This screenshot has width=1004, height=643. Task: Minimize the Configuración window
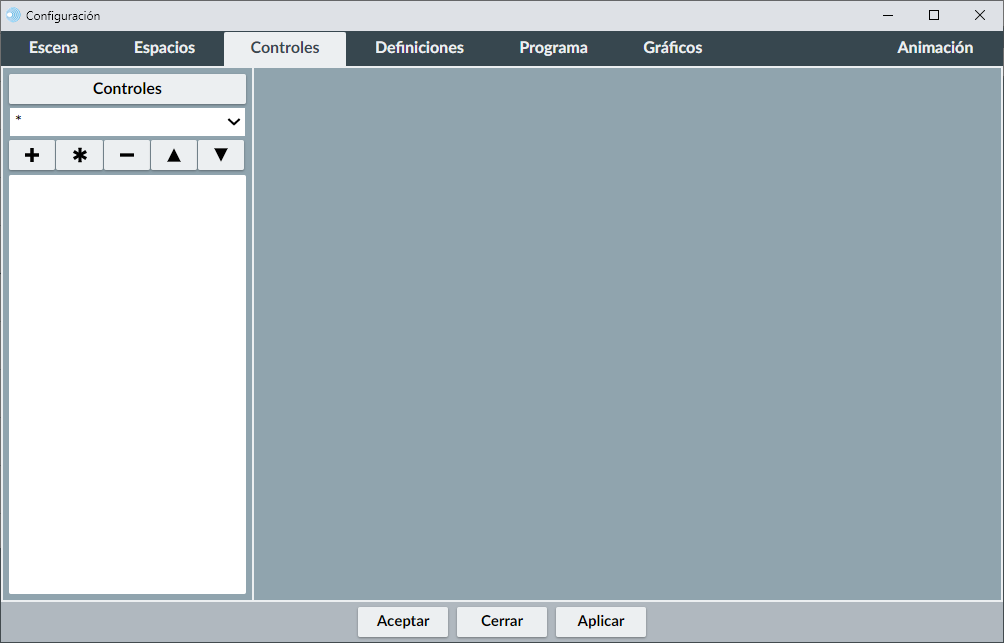[x=888, y=15]
